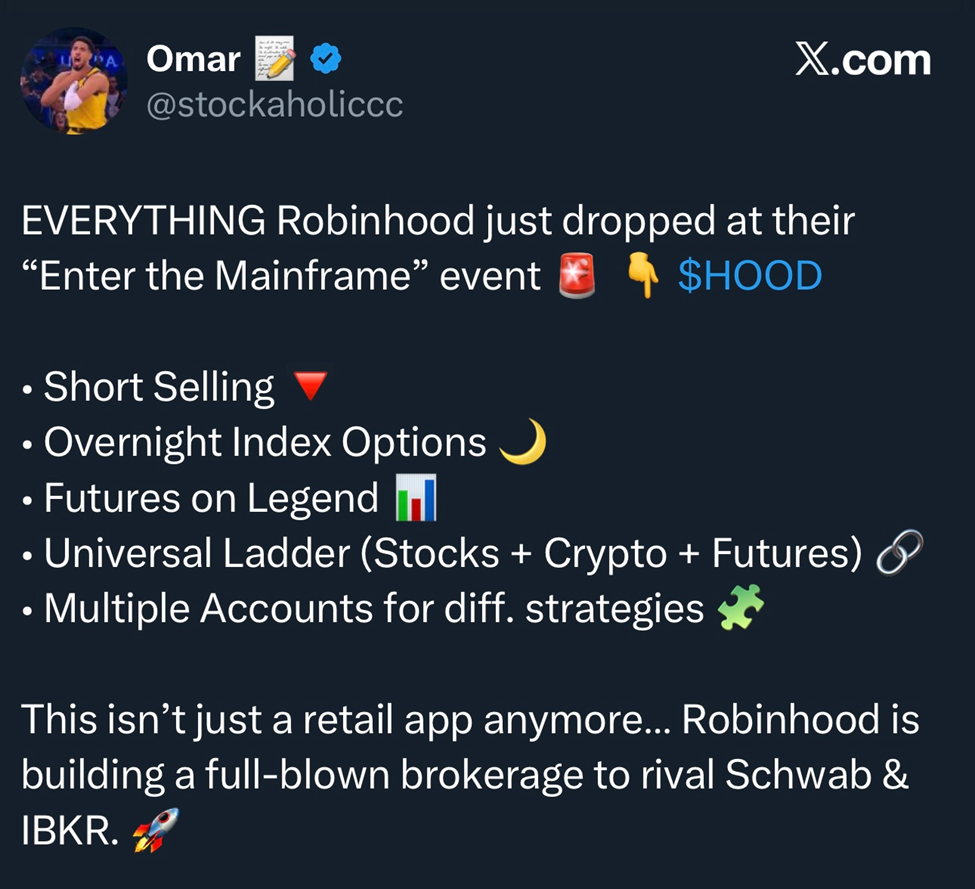Click the chain link emoji
975x889 pixels.
(x=899, y=552)
